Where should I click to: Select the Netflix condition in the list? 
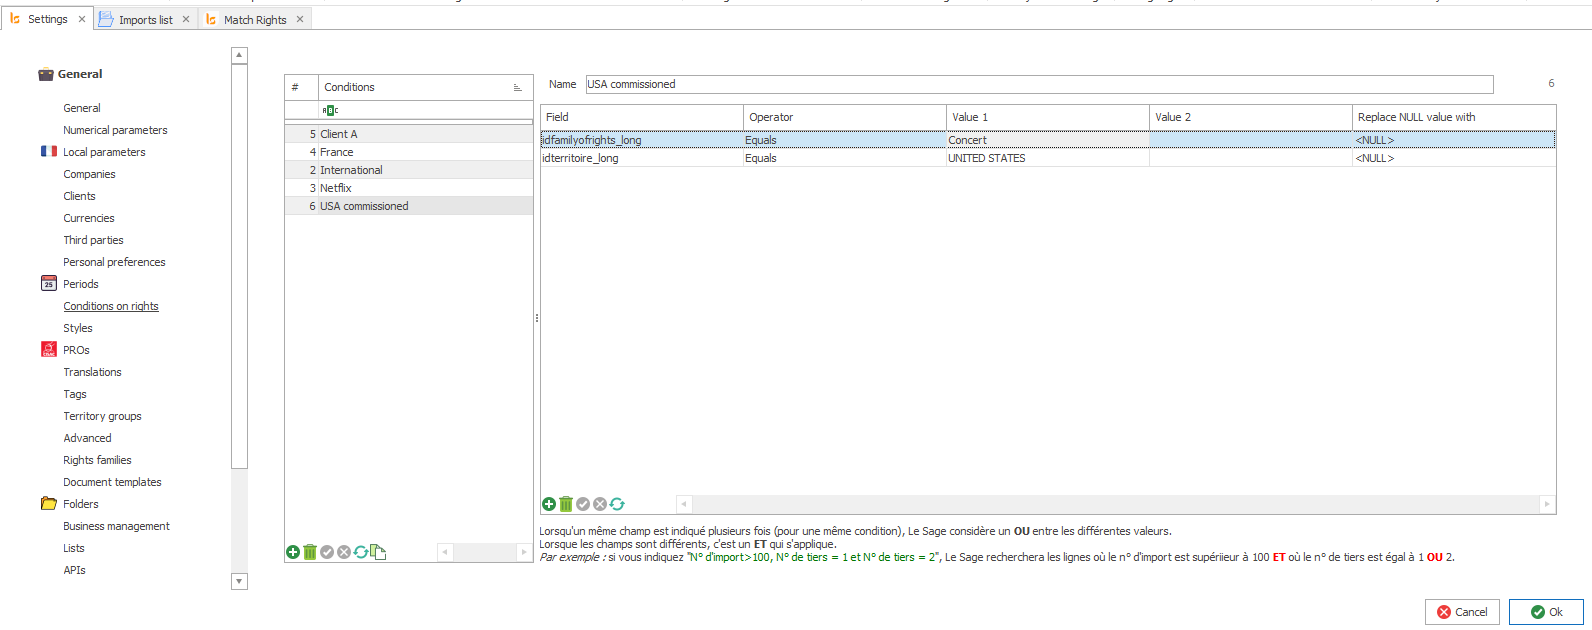click(336, 188)
